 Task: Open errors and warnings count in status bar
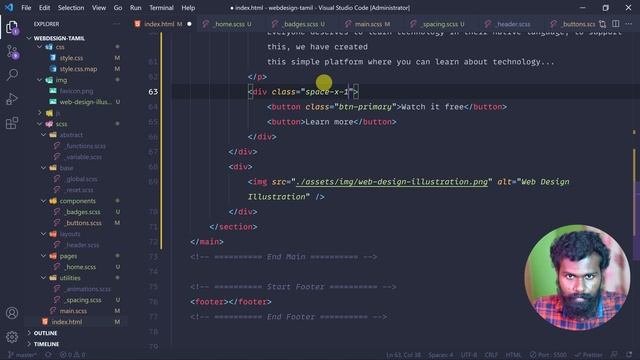click(73, 355)
